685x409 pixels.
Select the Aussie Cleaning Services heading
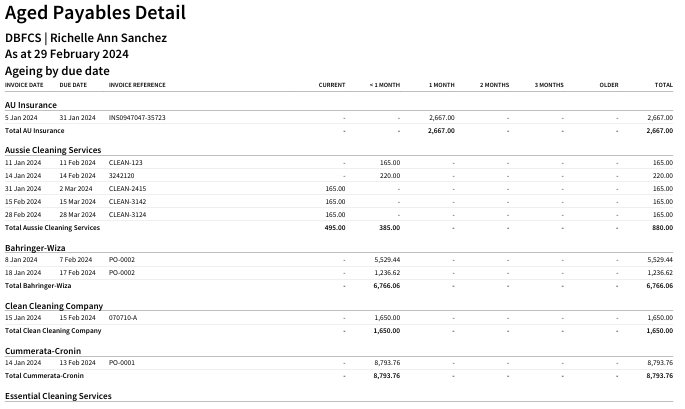53,150
